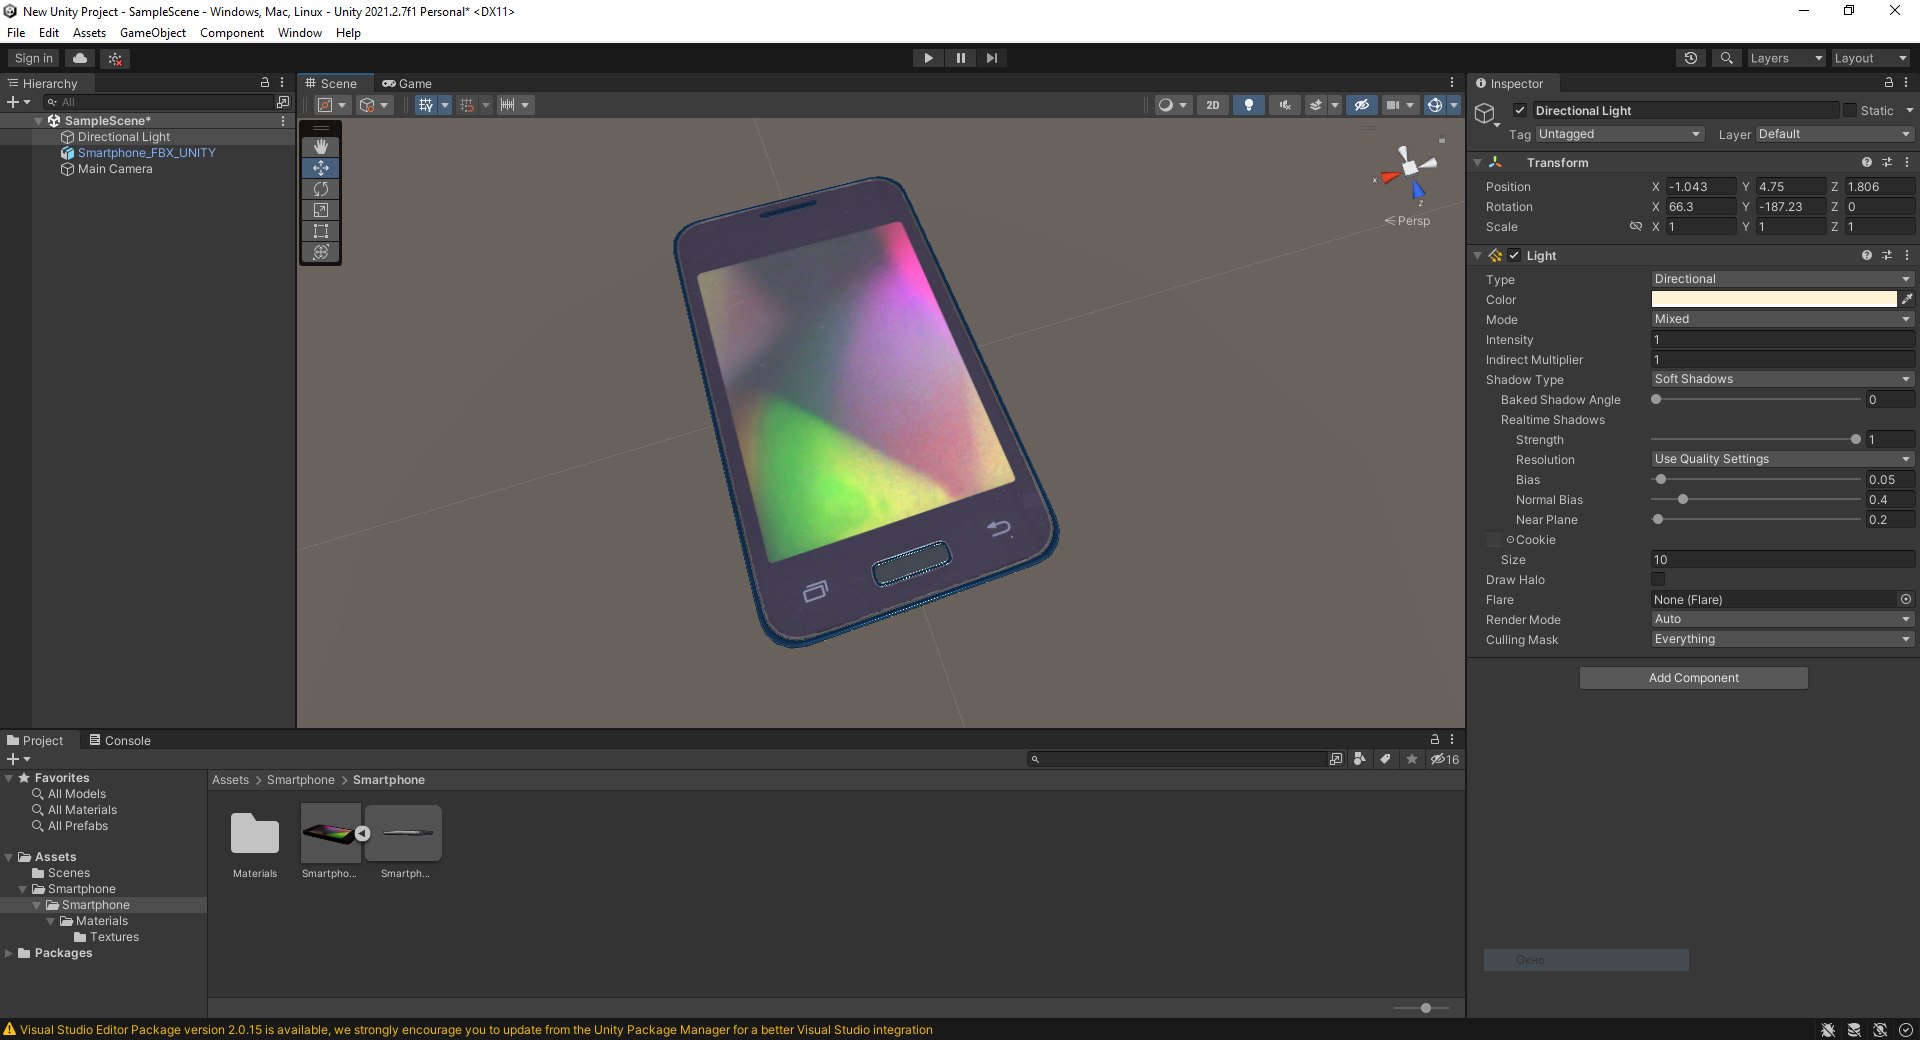This screenshot has height=1040, width=1920.
Task: Toggle the Static checkbox
Action: point(1849,111)
